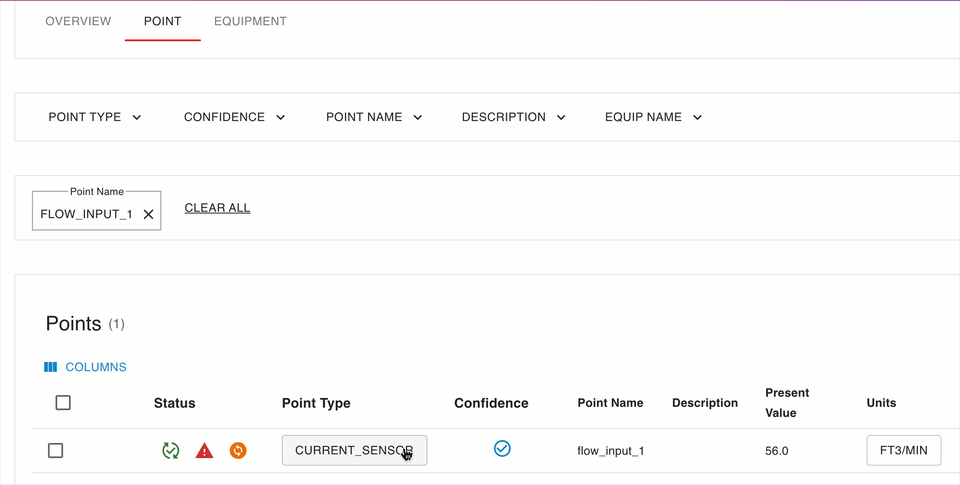Open the Confidence filter dropdown
Screen dimensions: 960x485
click(234, 117)
